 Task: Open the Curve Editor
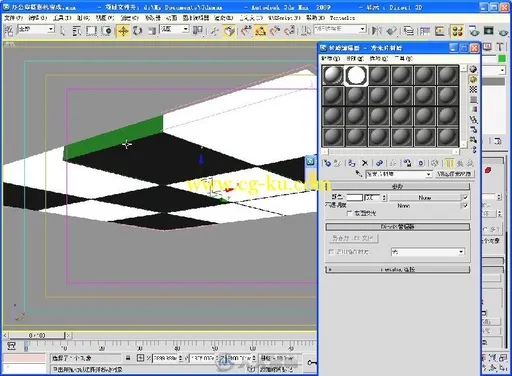[x=425, y=31]
